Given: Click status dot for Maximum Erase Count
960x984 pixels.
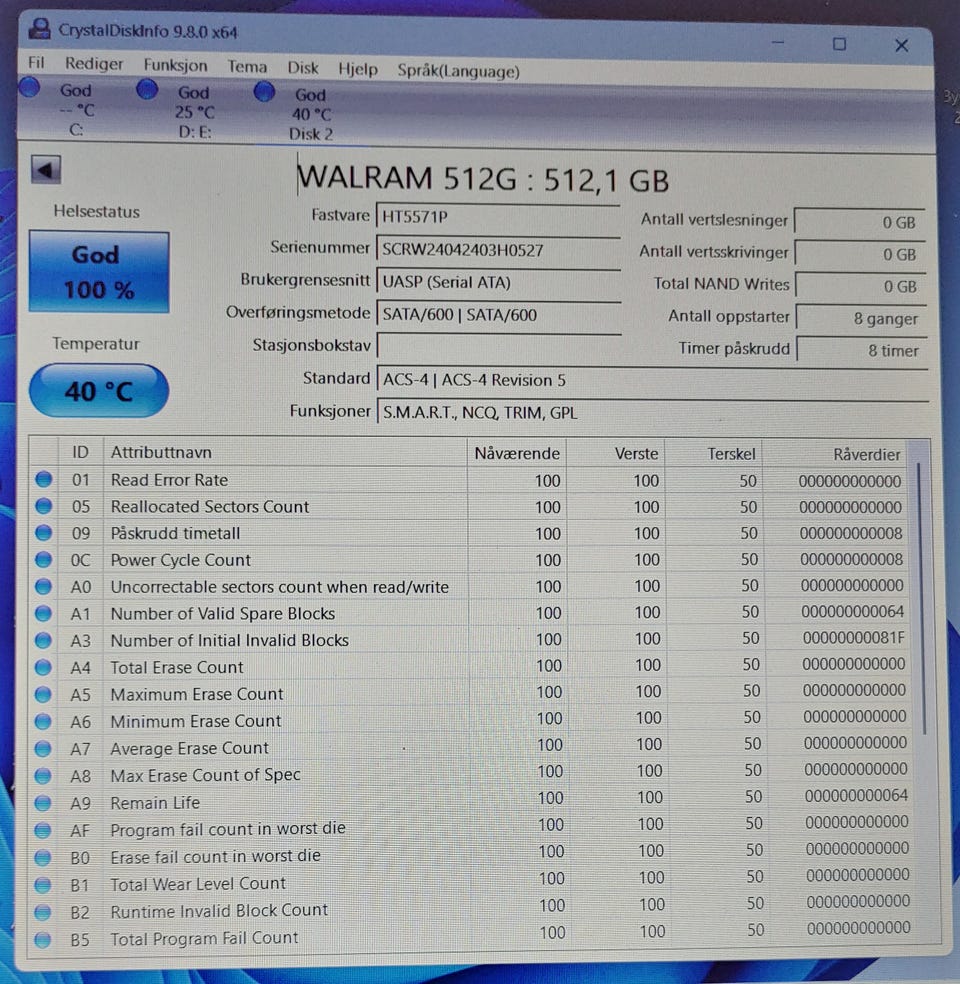Looking at the screenshot, I should point(43,694).
